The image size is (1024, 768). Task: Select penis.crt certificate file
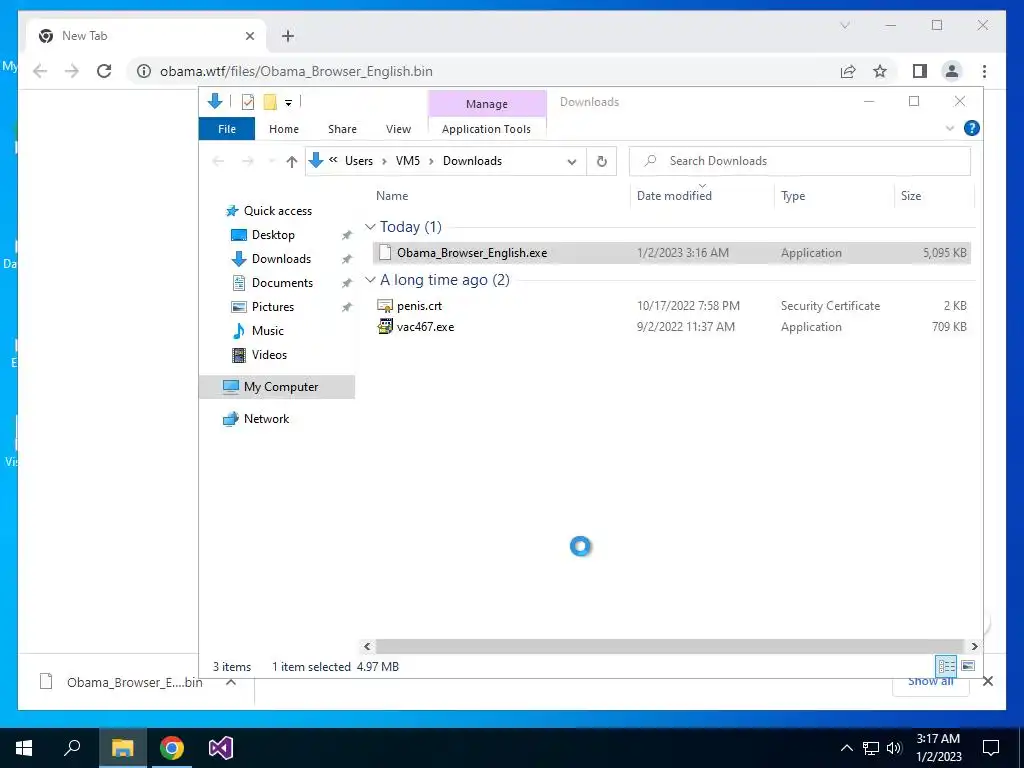click(x=671, y=306)
